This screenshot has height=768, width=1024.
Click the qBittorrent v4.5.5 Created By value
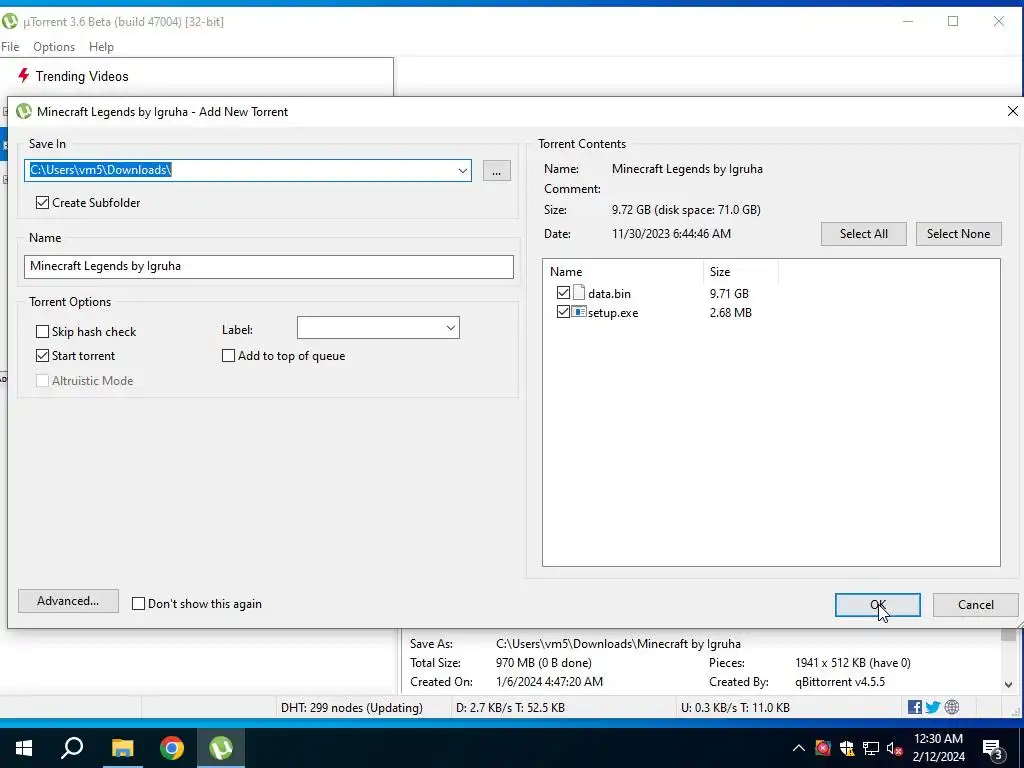tap(840, 682)
